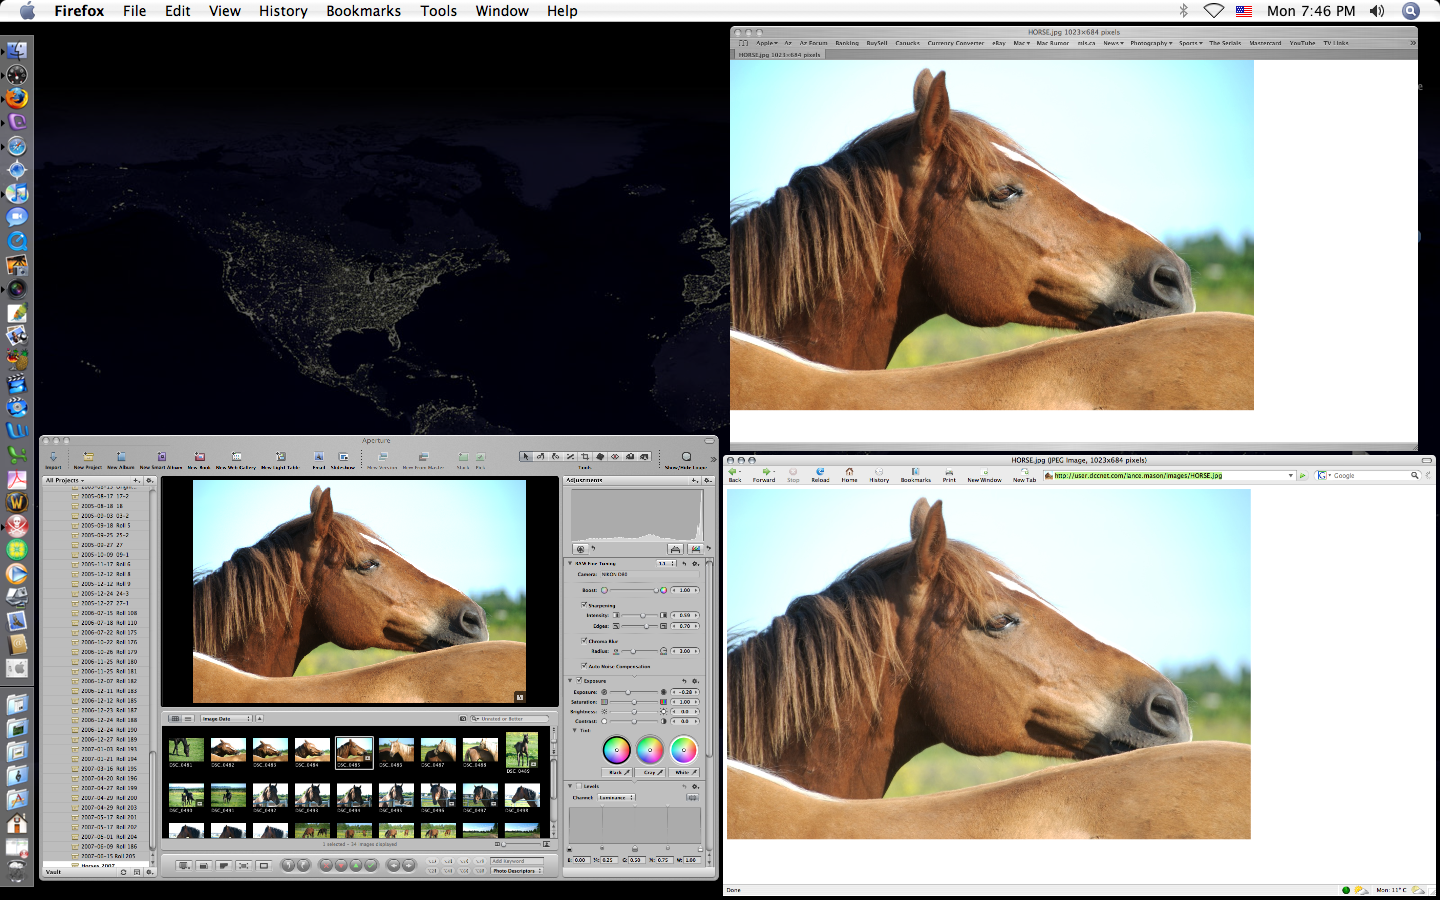Click the Firefox icon in the Dock
Screen dimensions: 1440x900
(17, 98)
